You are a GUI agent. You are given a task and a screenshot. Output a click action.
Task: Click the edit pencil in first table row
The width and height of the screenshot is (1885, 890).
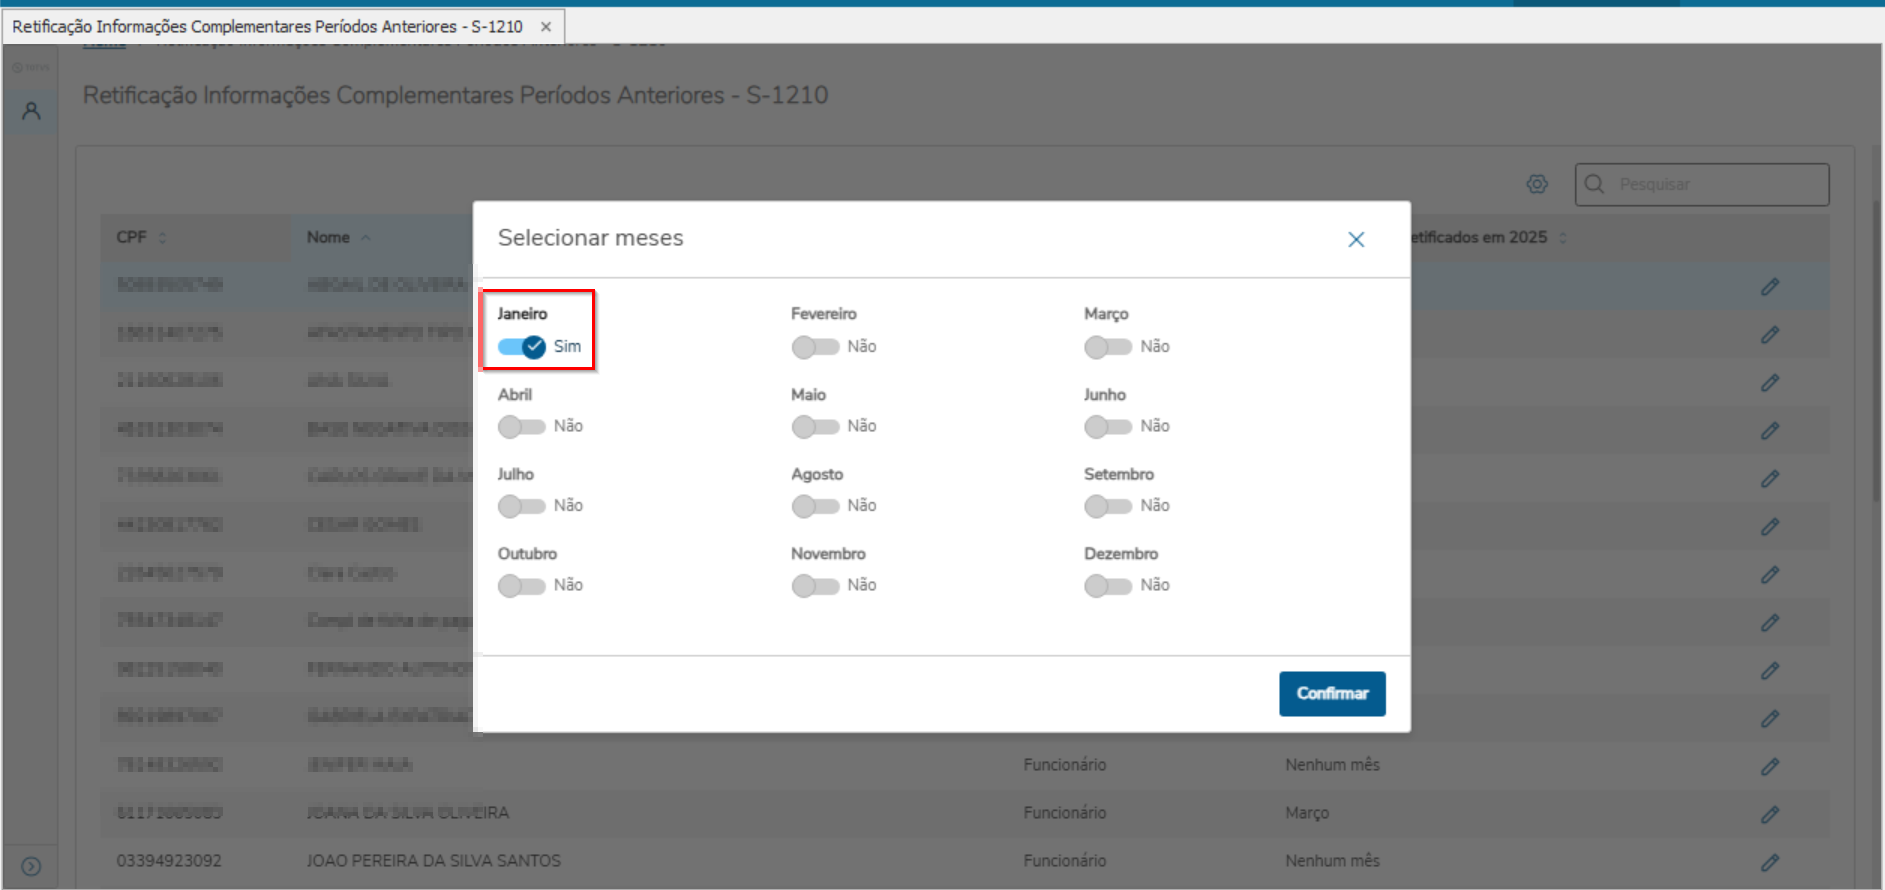point(1769,287)
